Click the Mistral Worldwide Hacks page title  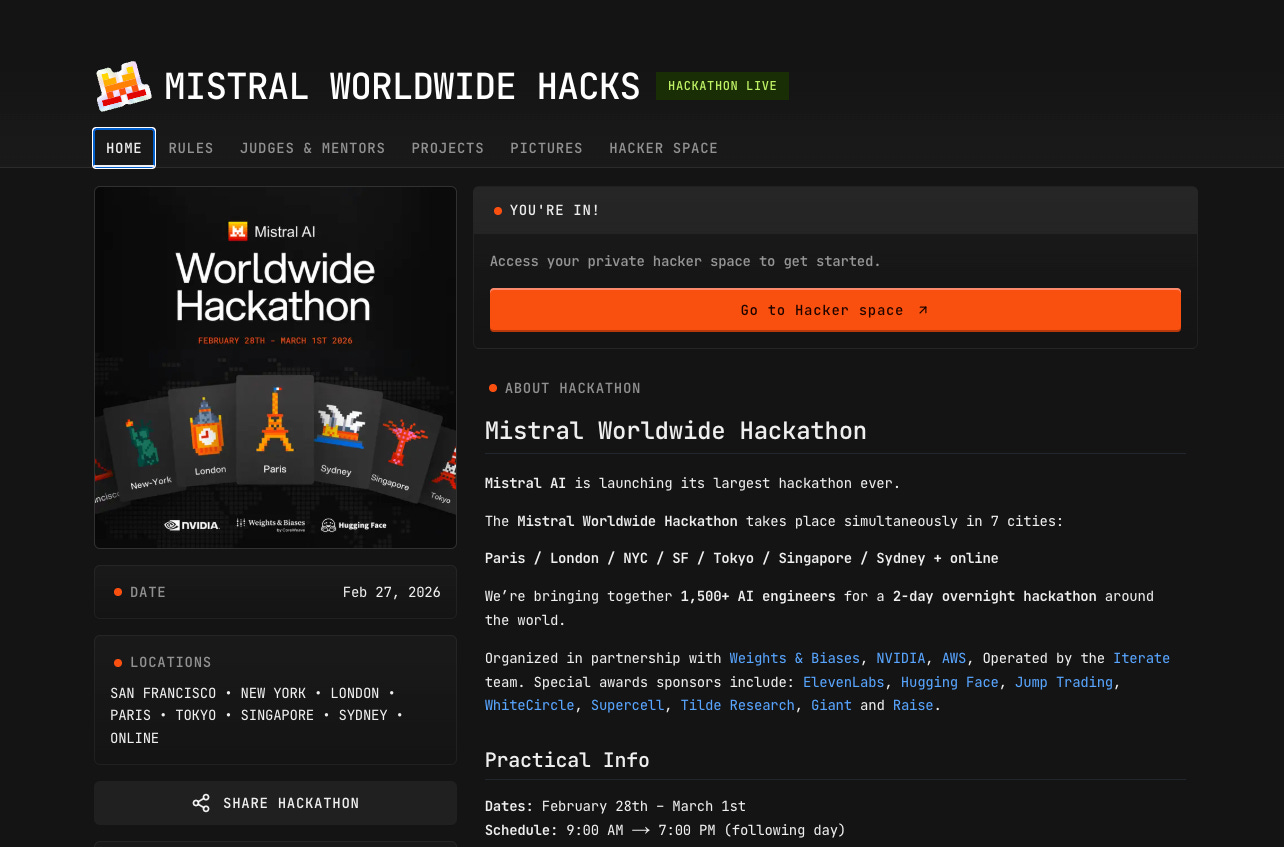coord(402,87)
